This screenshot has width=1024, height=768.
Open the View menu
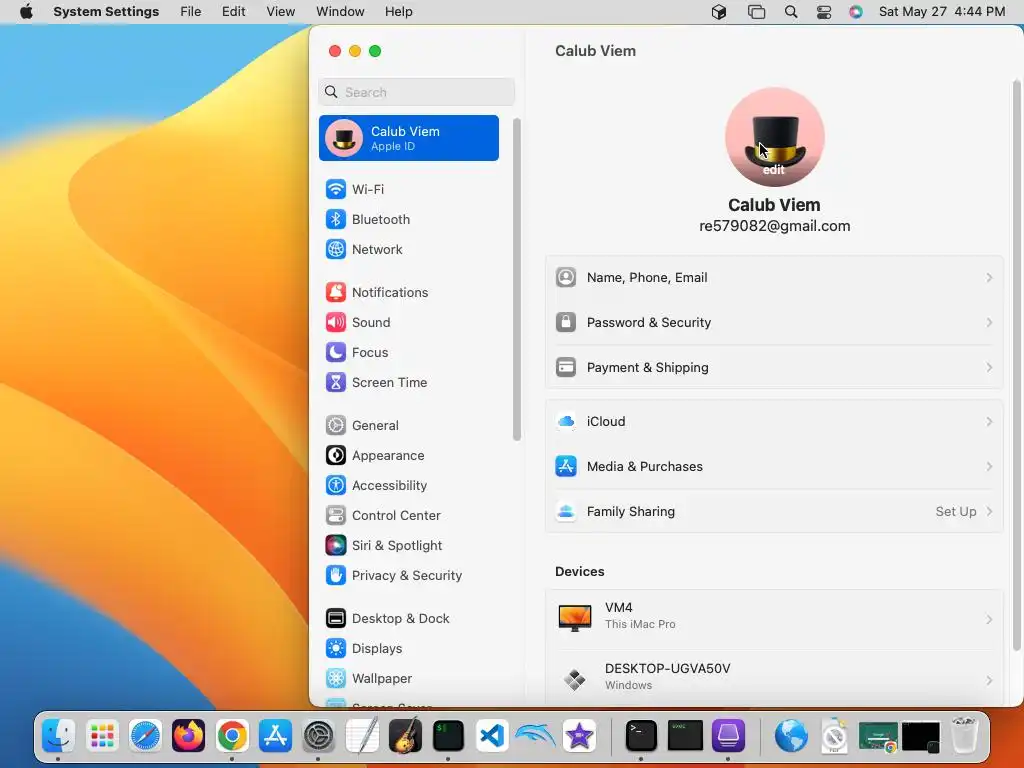pyautogui.click(x=281, y=12)
